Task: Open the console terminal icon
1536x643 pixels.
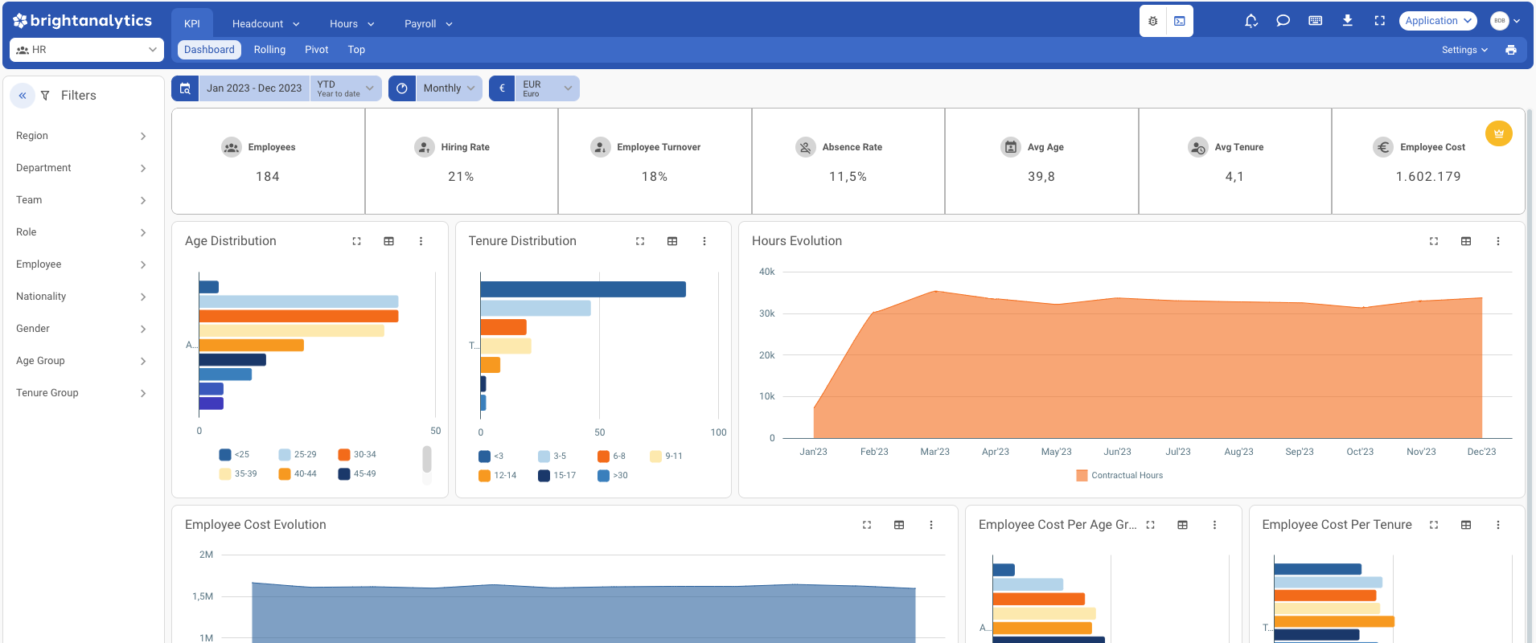Action: pyautogui.click(x=1180, y=20)
